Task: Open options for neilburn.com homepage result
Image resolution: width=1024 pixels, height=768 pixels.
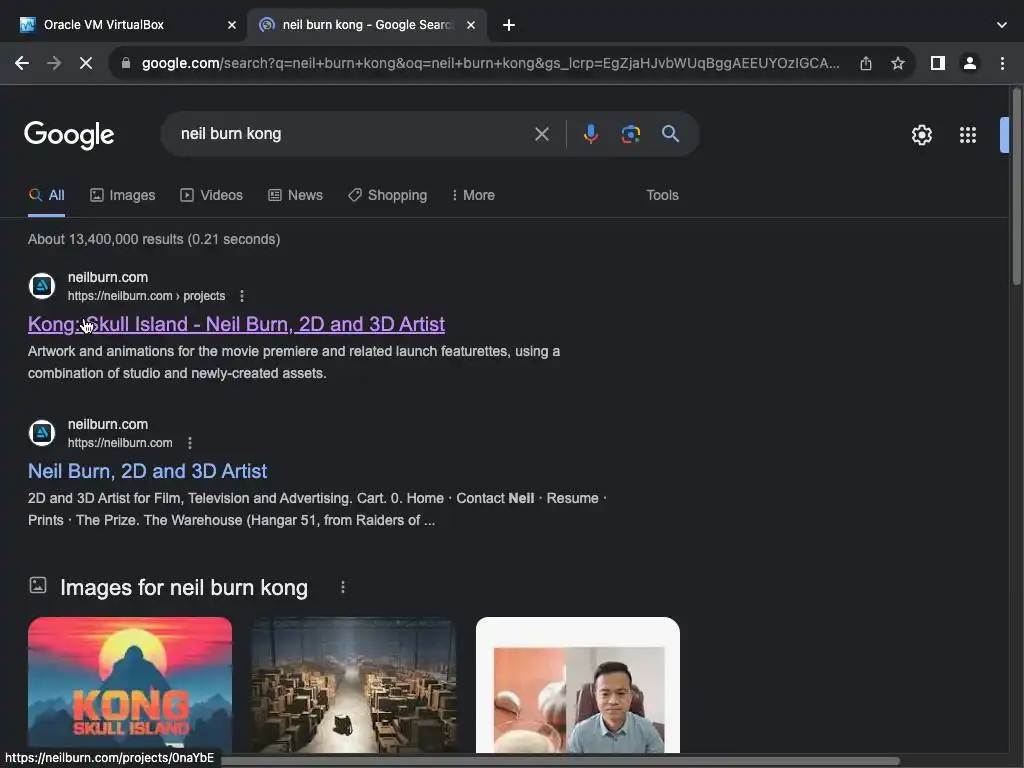Action: [189, 443]
